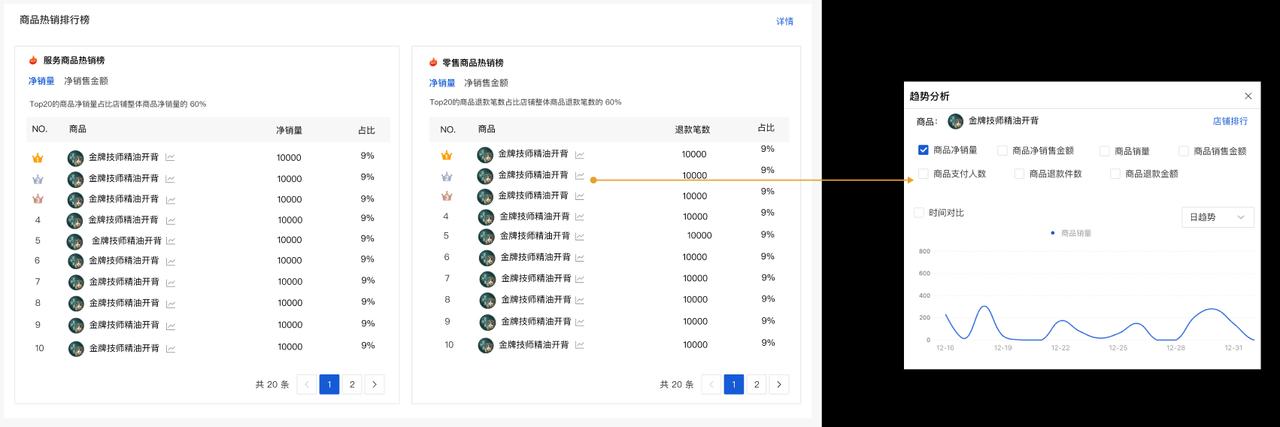Click rank 10 product thumbnail in 零售商品热销榜

486,345
